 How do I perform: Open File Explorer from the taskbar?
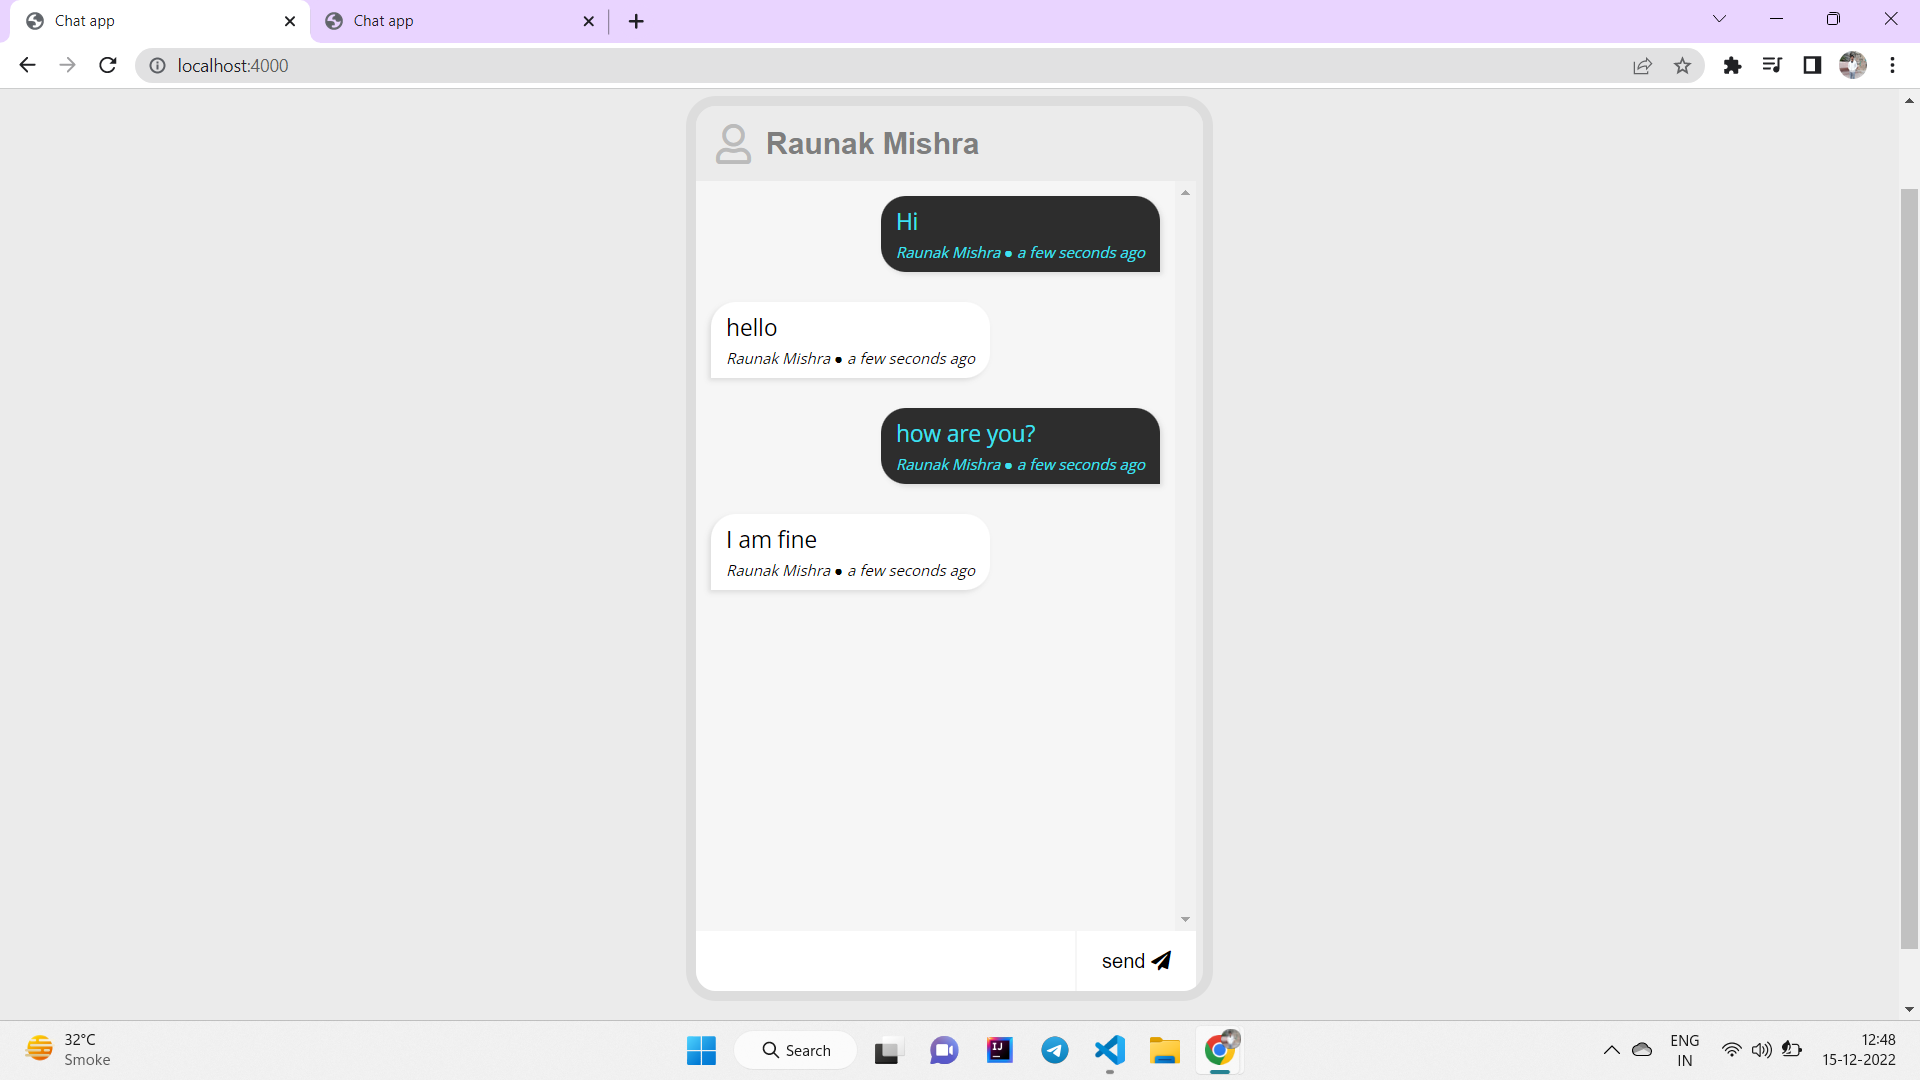tap(1164, 1050)
